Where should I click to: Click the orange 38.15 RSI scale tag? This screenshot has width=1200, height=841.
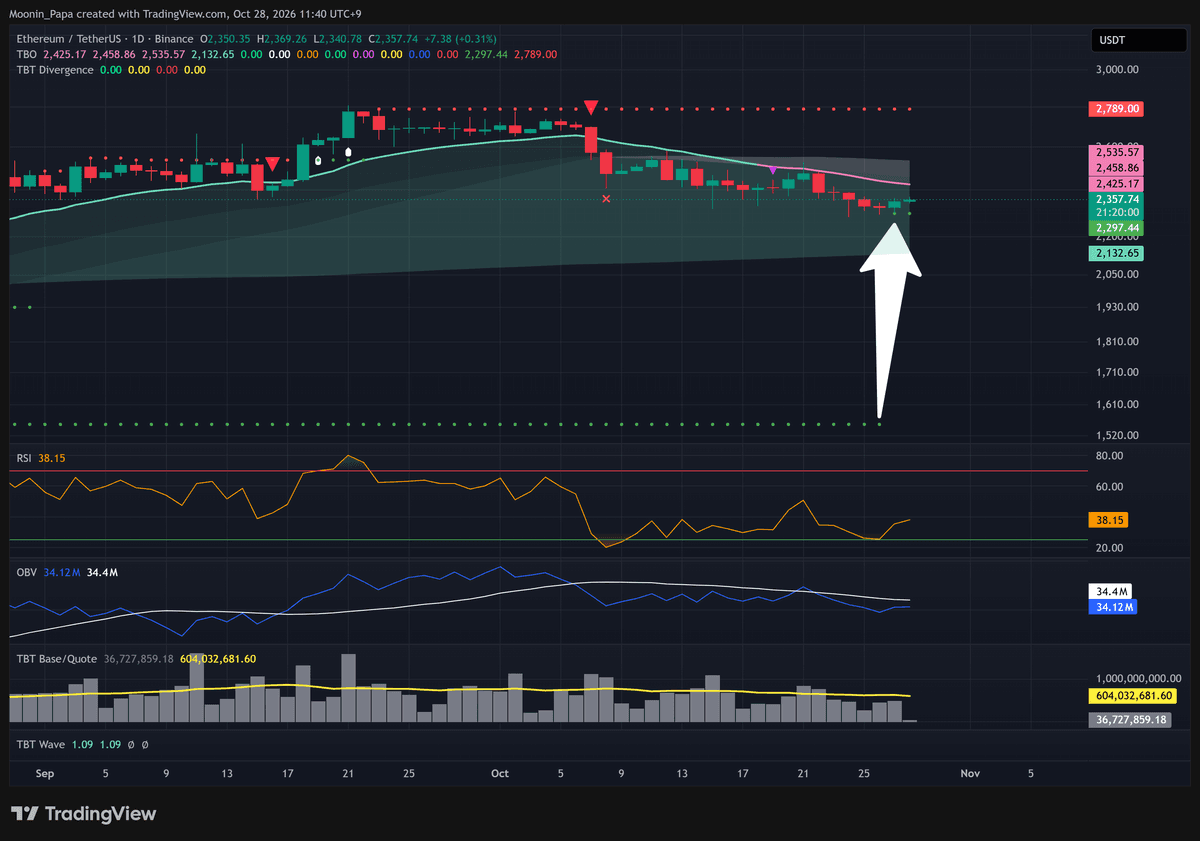click(x=1109, y=520)
